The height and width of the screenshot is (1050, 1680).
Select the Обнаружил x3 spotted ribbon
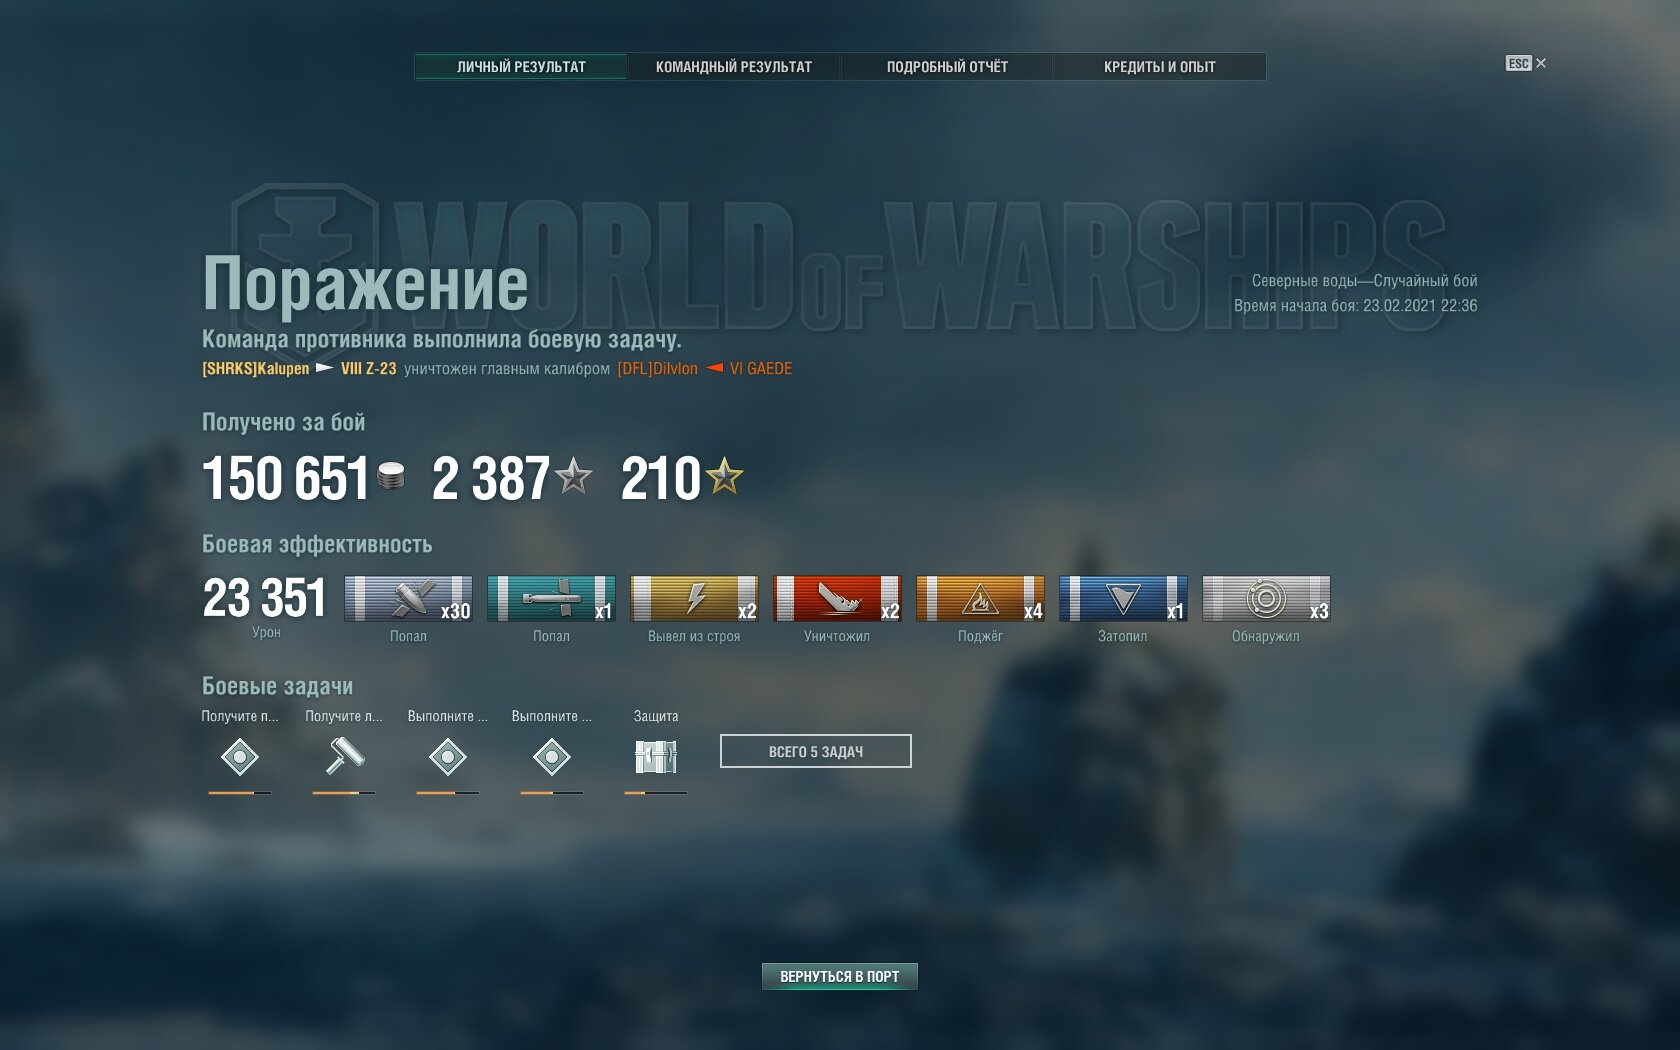pos(1266,598)
